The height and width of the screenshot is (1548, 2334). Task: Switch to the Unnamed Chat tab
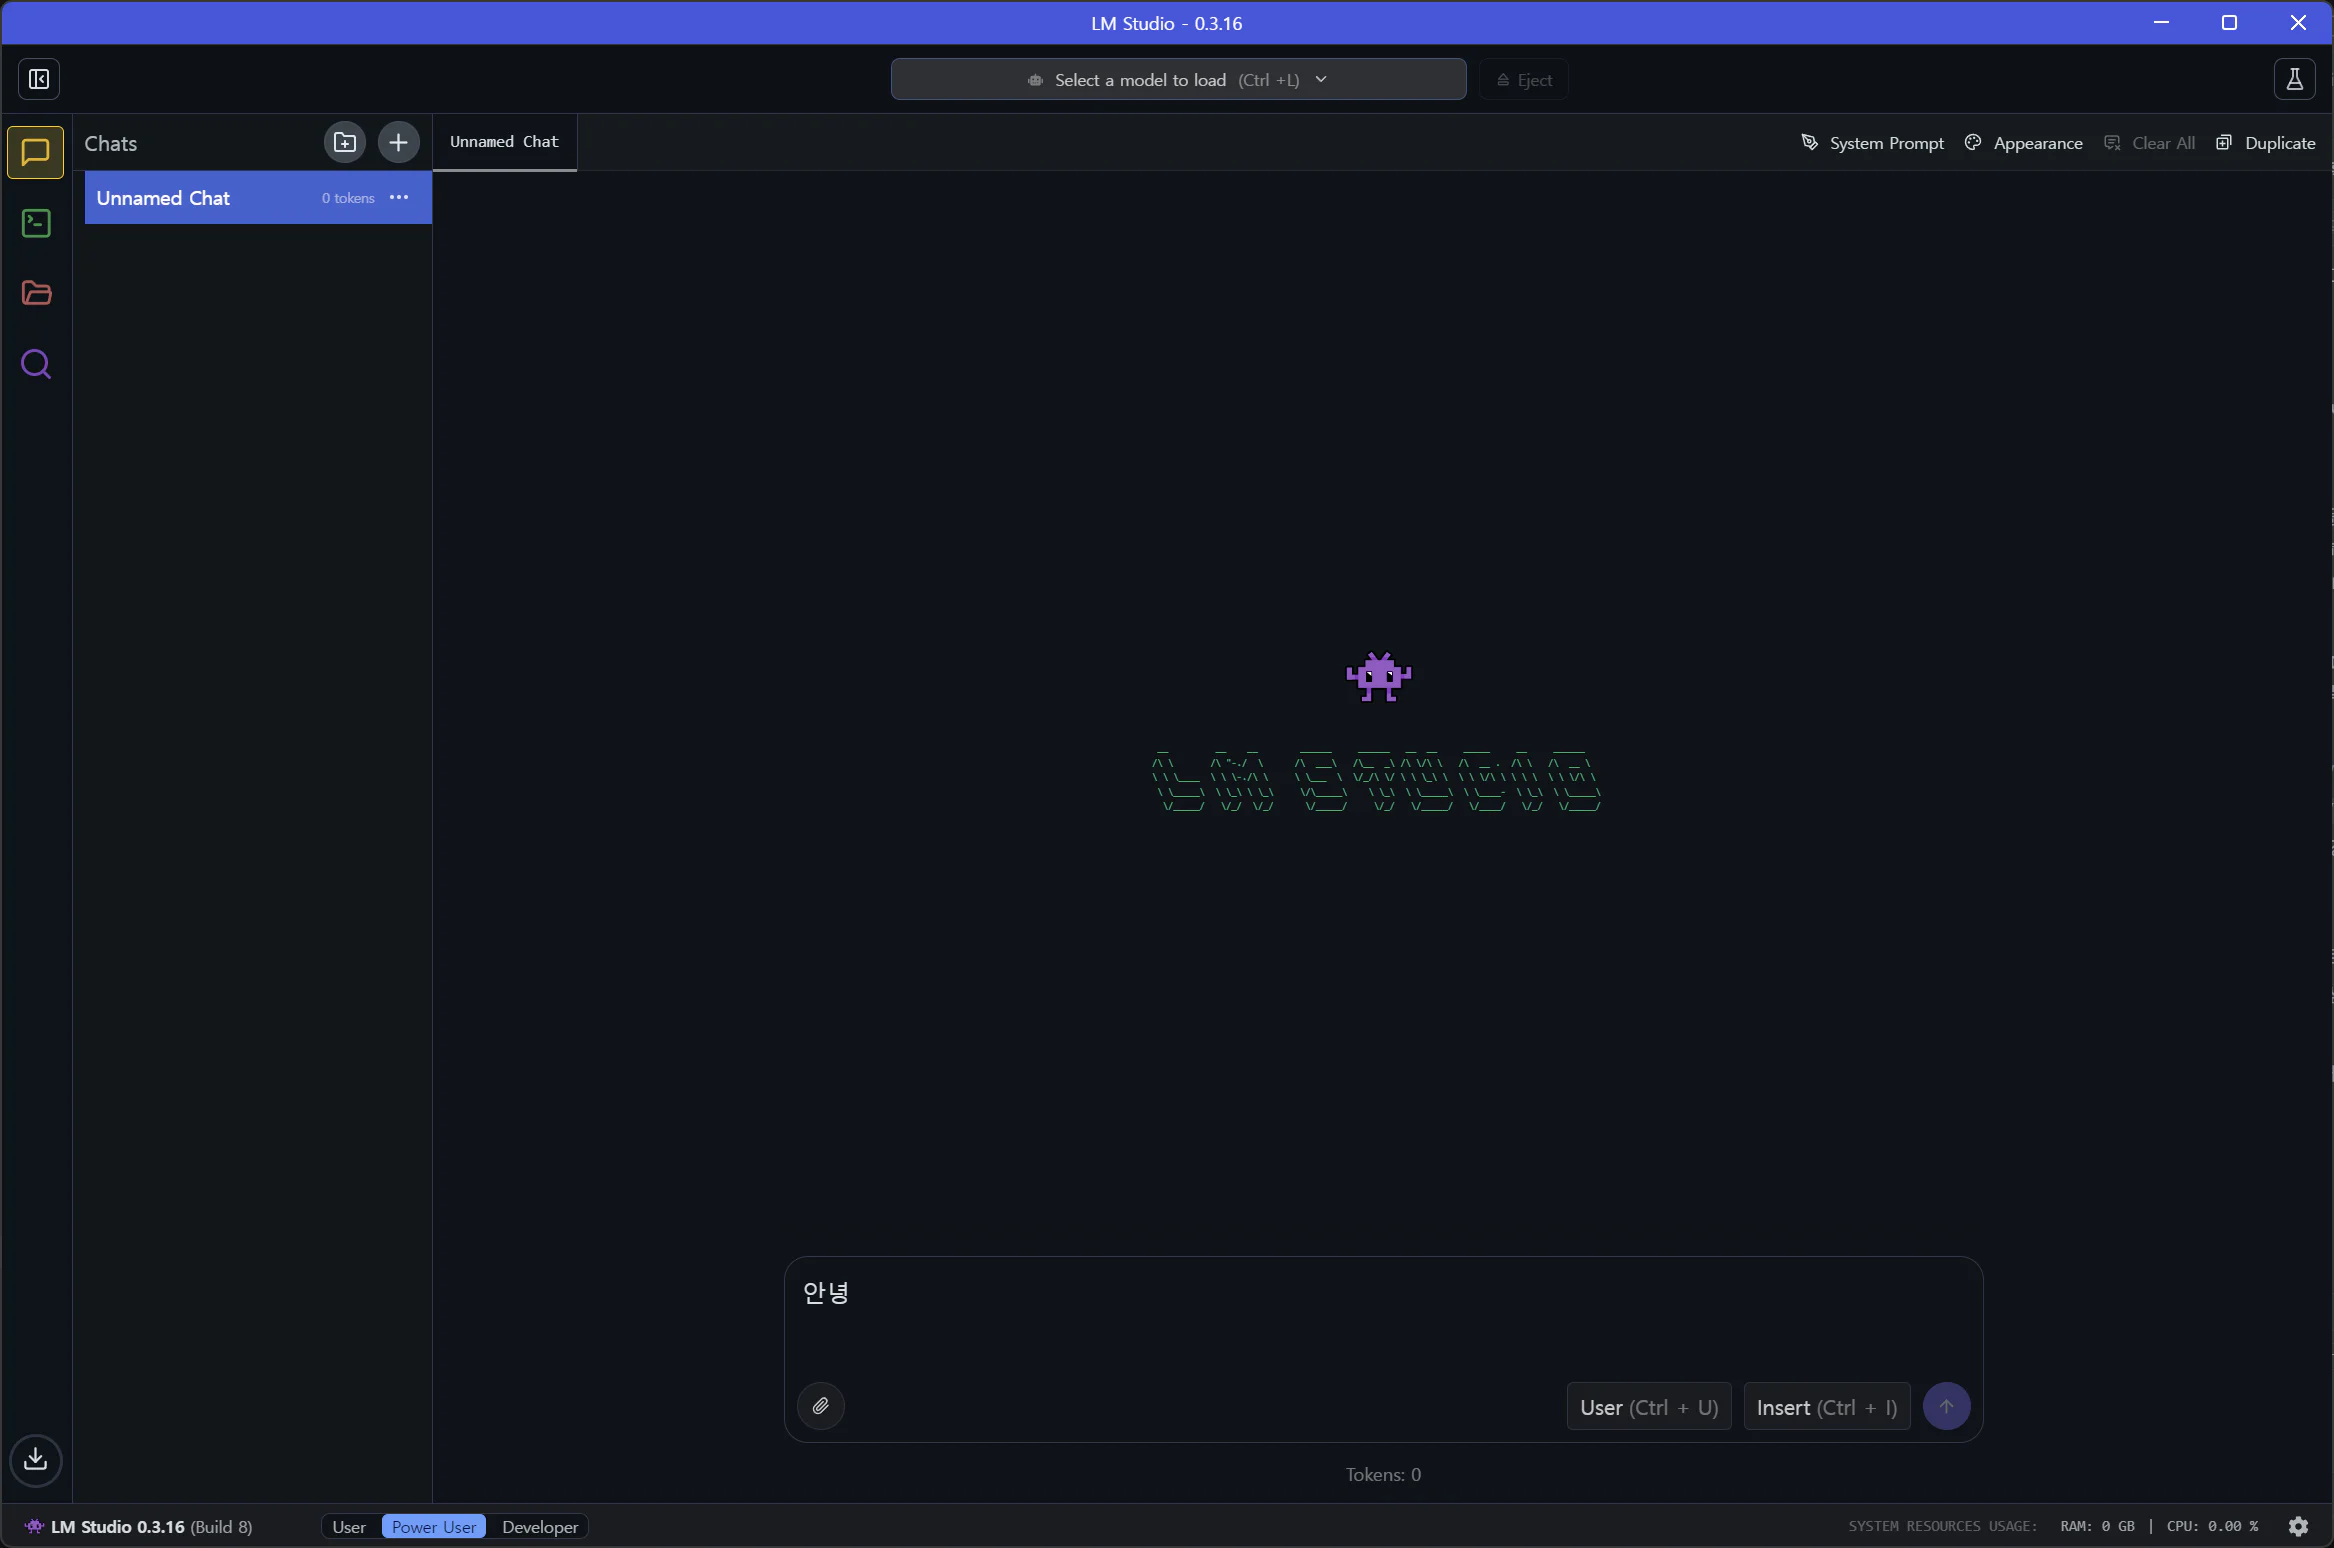tap(504, 142)
